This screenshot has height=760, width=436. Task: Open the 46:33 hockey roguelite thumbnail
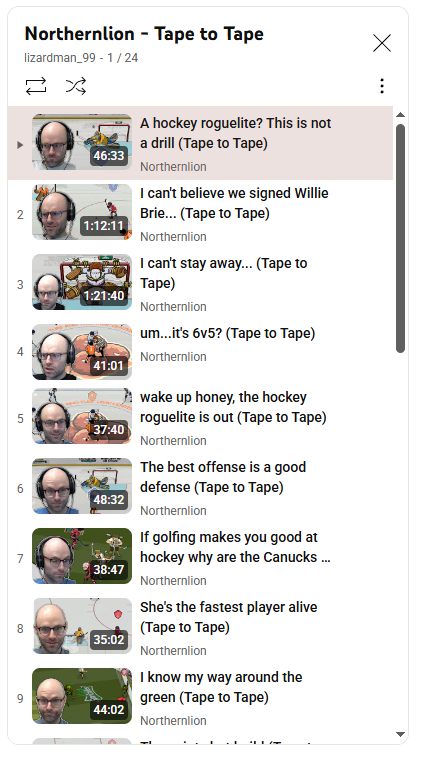point(82,142)
